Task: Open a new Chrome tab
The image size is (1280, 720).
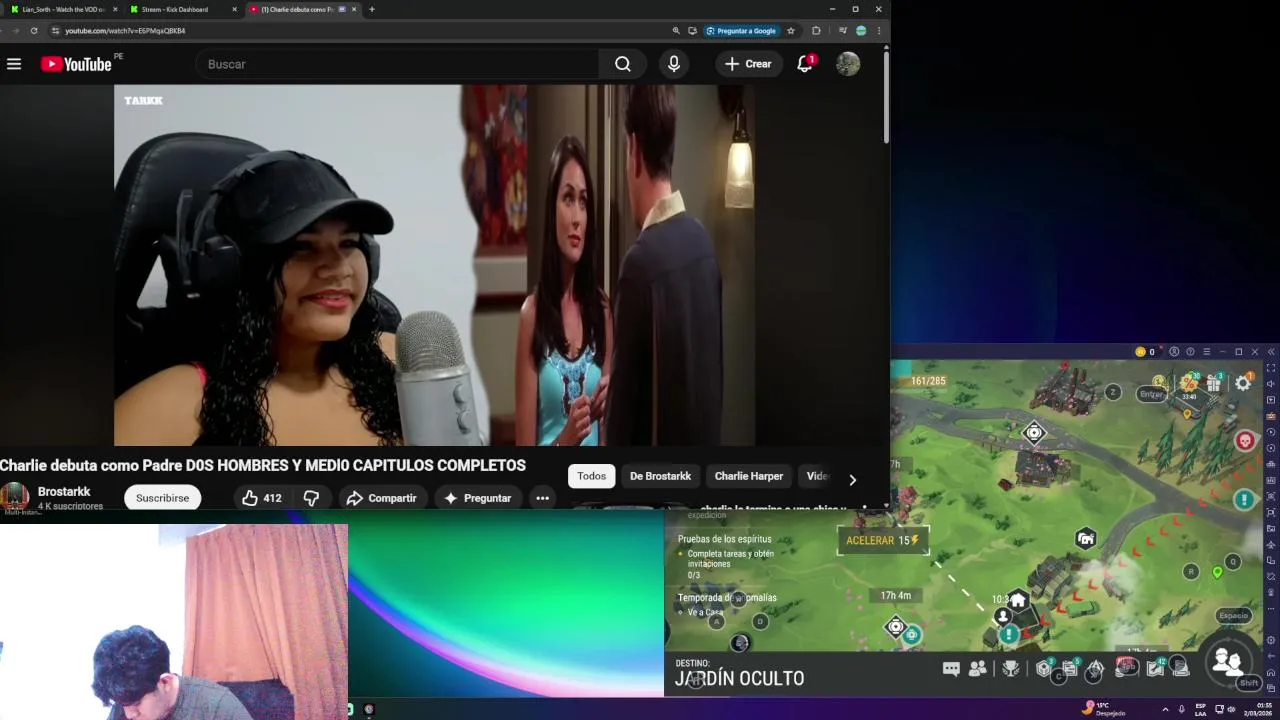Action: coord(372,9)
